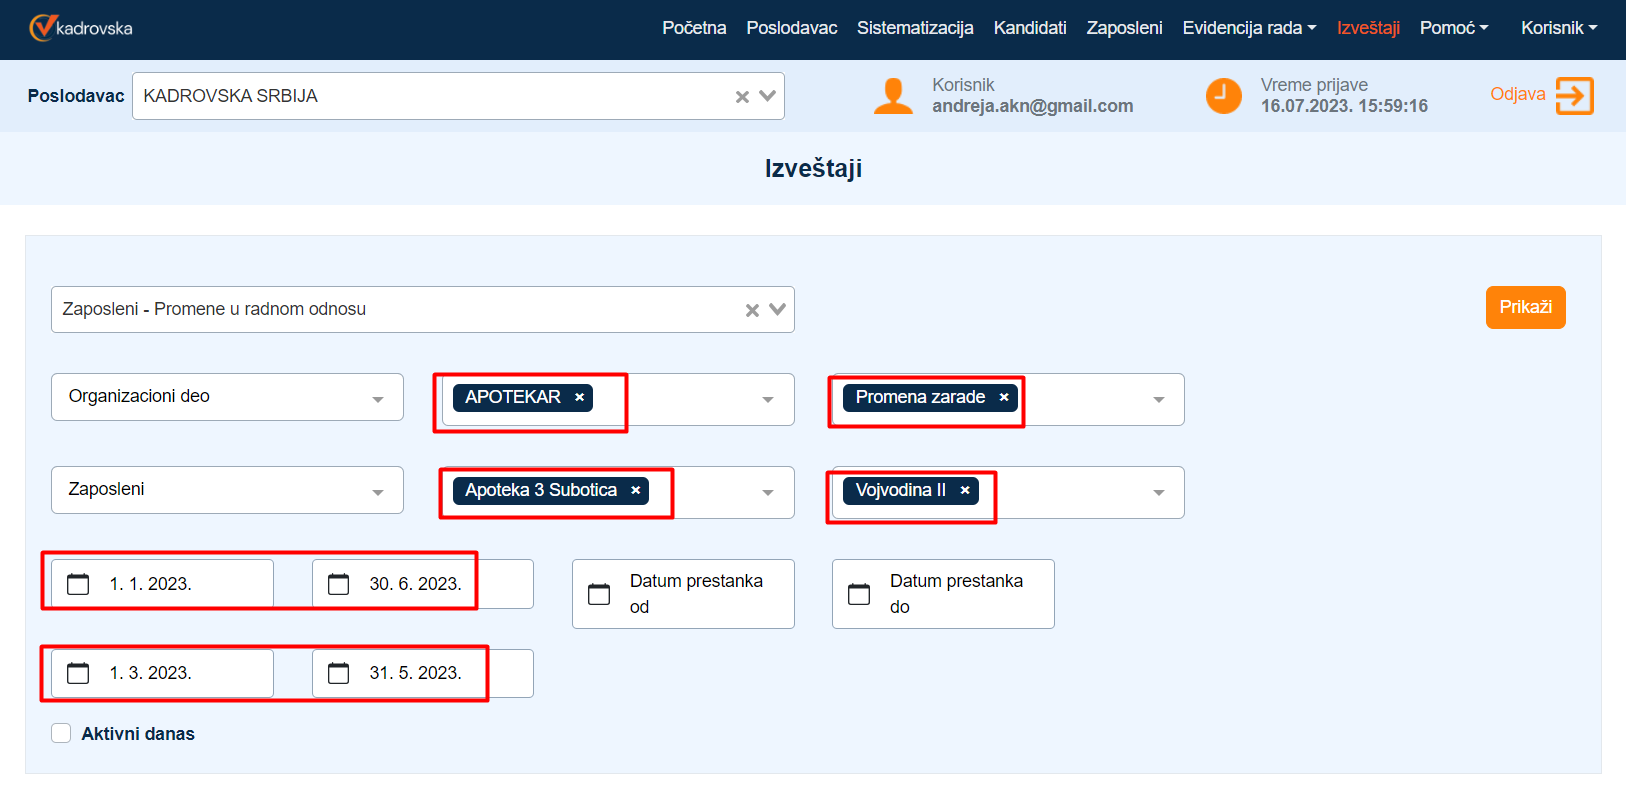Click the kadrovska logo icon

[42, 28]
